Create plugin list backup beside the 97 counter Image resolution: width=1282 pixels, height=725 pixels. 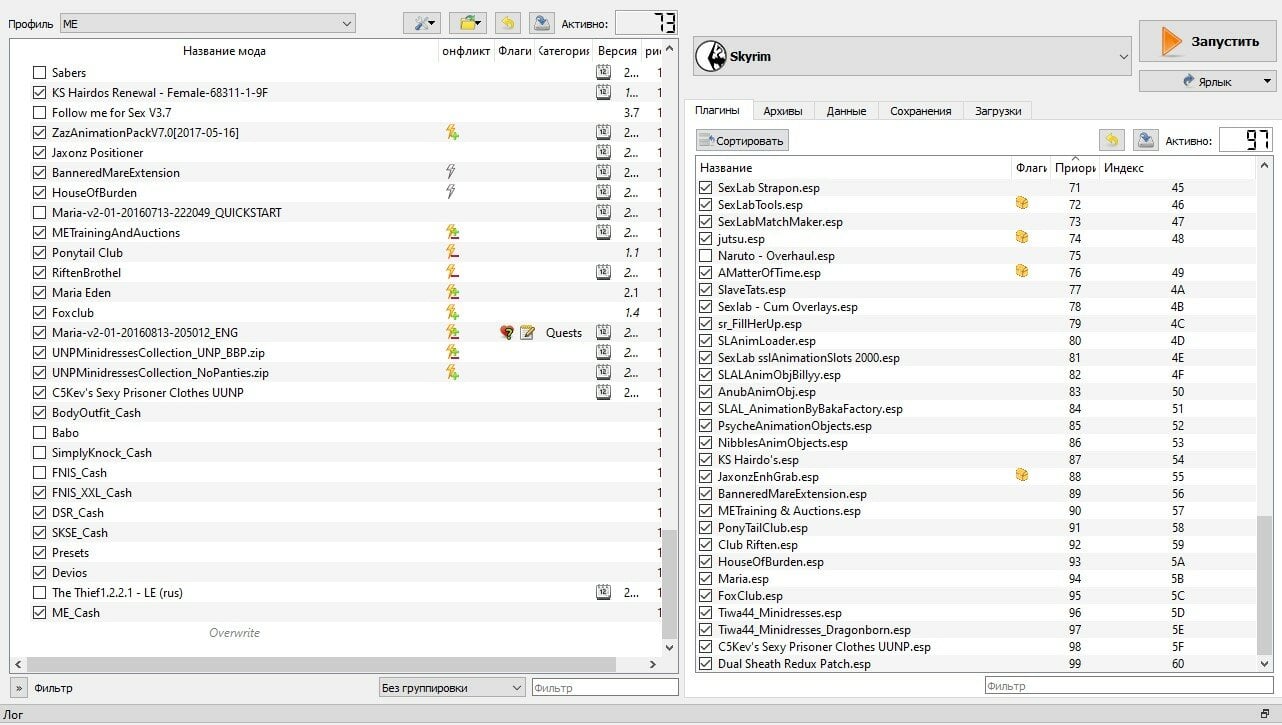pyautogui.click(x=1145, y=141)
